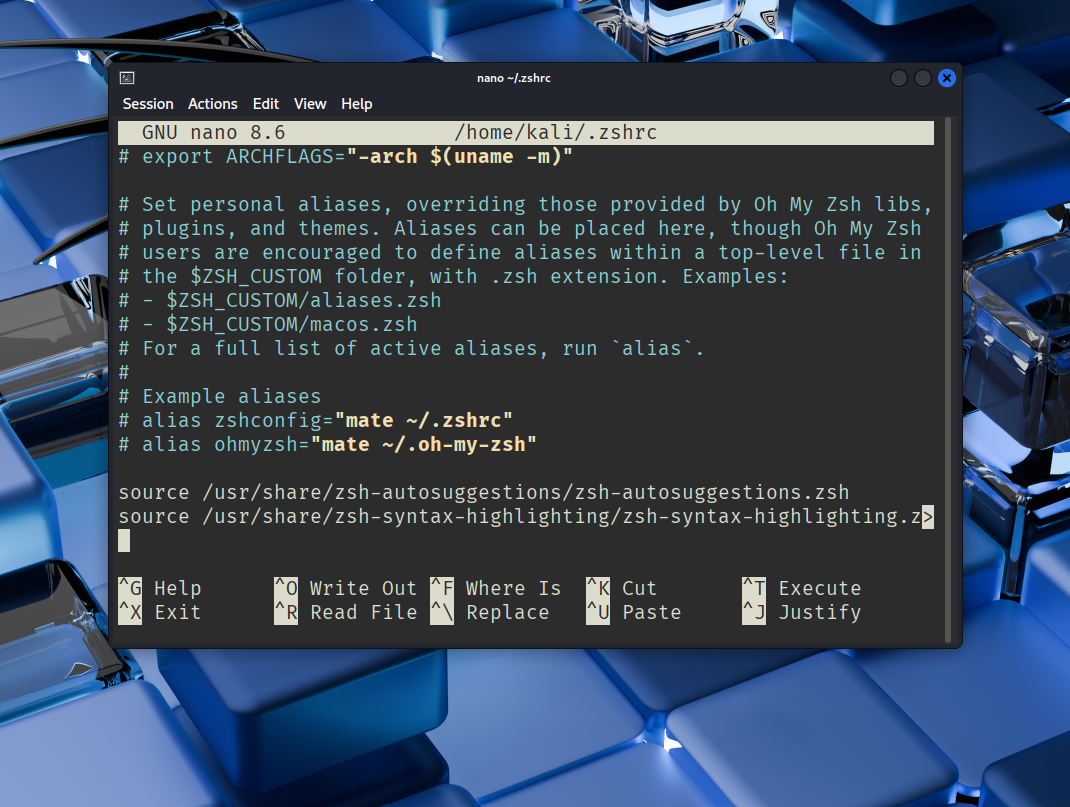Click the alias ohmyzsh line
The image size is (1070, 807).
click(328, 444)
